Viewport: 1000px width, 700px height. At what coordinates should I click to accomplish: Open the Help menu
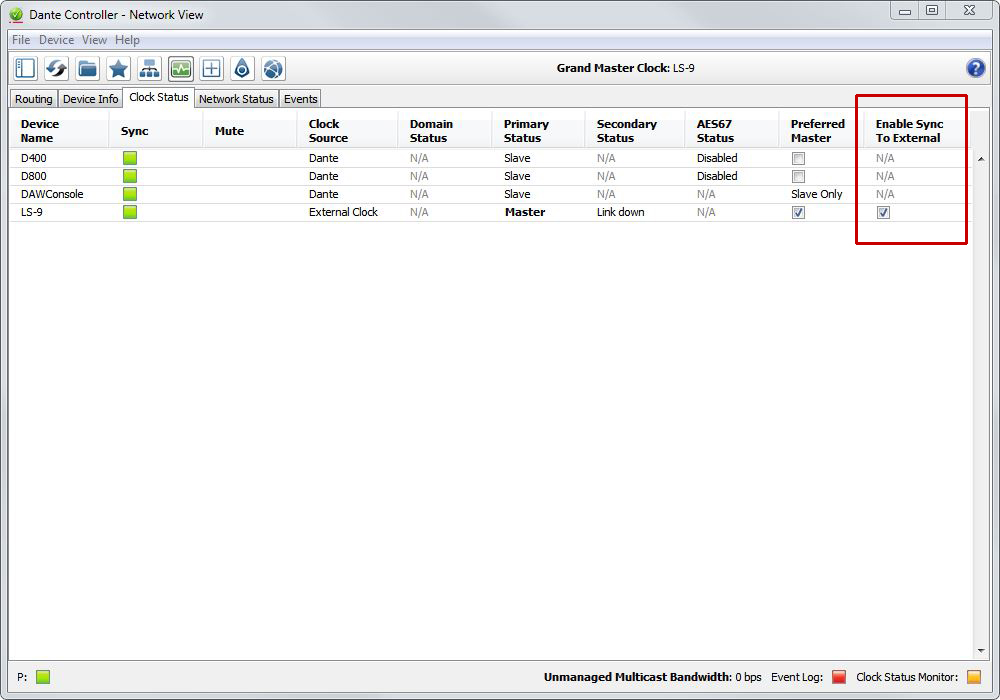pyautogui.click(x=128, y=40)
